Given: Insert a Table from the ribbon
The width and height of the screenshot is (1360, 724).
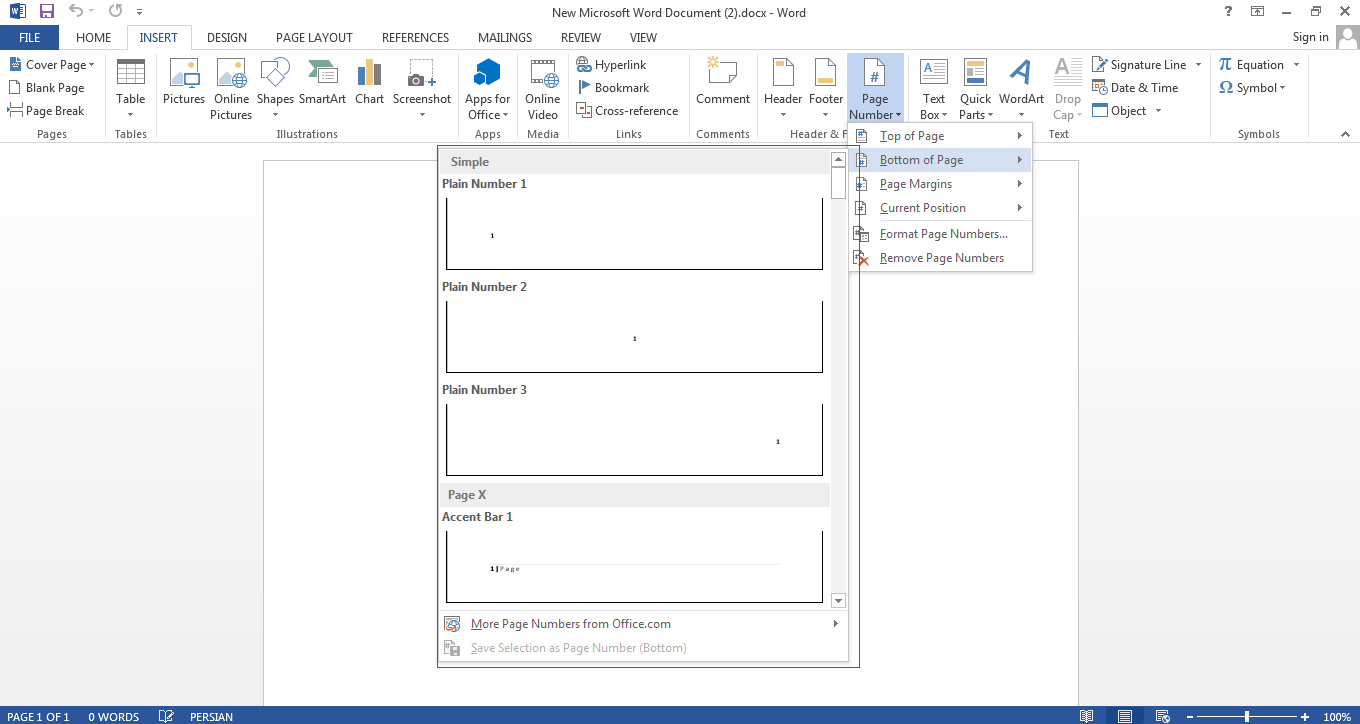Looking at the screenshot, I should pos(131,89).
